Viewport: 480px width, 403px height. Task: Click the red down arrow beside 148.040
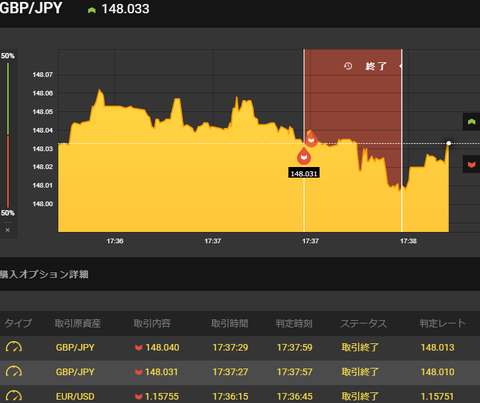pyautogui.click(x=139, y=348)
